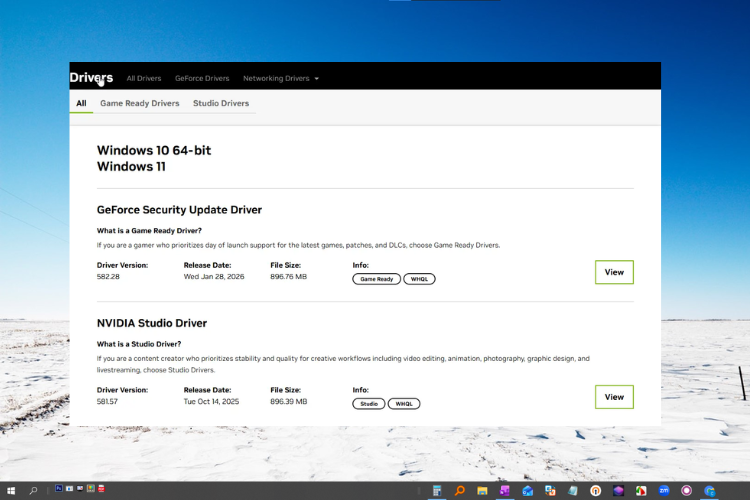Open File Explorer from the taskbar
This screenshot has height=500, width=750.
[x=482, y=491]
